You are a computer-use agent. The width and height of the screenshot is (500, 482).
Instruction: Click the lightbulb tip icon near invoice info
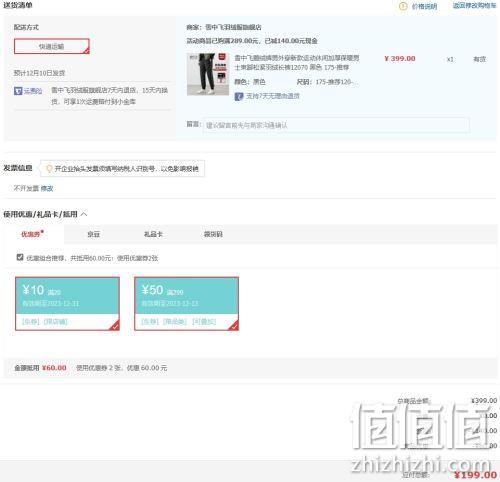pyautogui.click(x=49, y=169)
